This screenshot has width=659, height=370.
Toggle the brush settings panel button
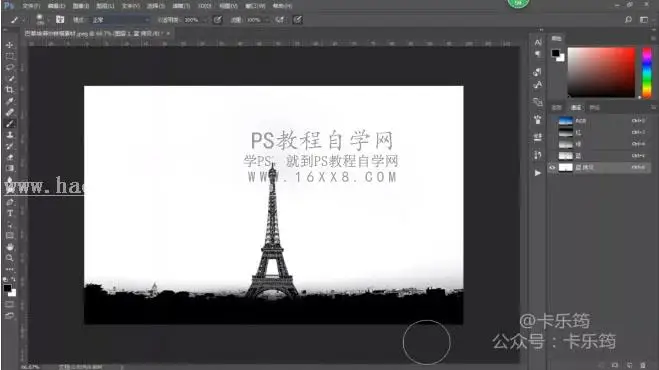click(60, 20)
